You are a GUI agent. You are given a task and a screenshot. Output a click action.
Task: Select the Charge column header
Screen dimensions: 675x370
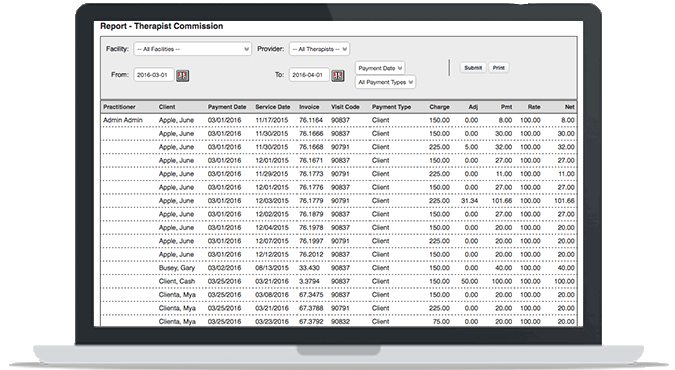click(x=439, y=107)
